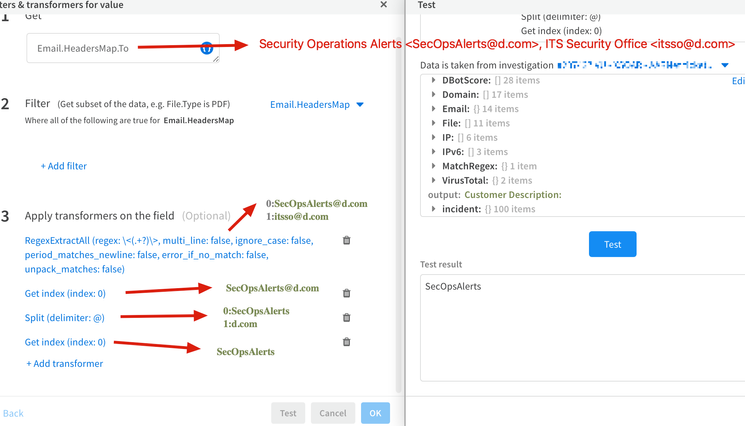
Task: Click the blue icon inside the Get field
Action: [207, 48]
